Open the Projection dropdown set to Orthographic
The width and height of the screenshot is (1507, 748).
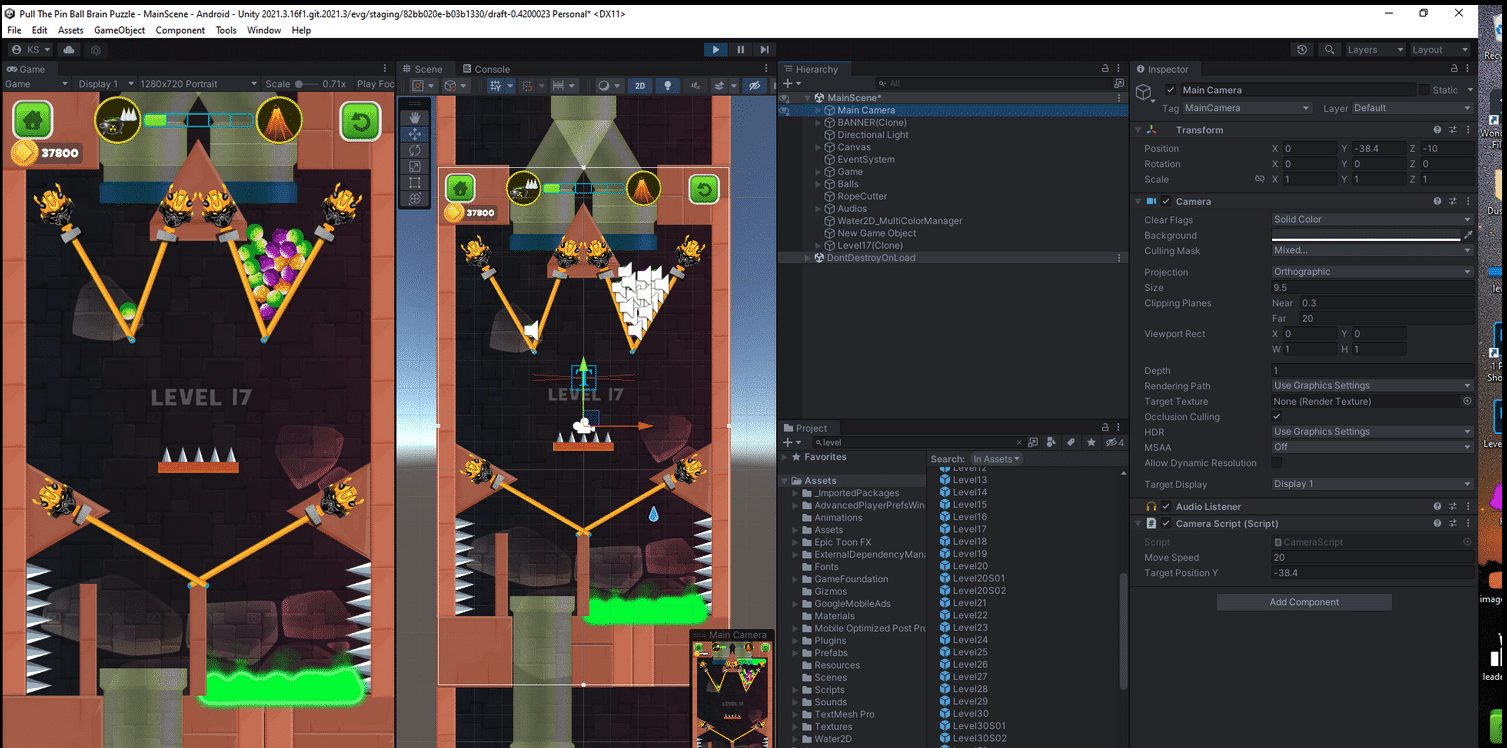coord(1371,272)
